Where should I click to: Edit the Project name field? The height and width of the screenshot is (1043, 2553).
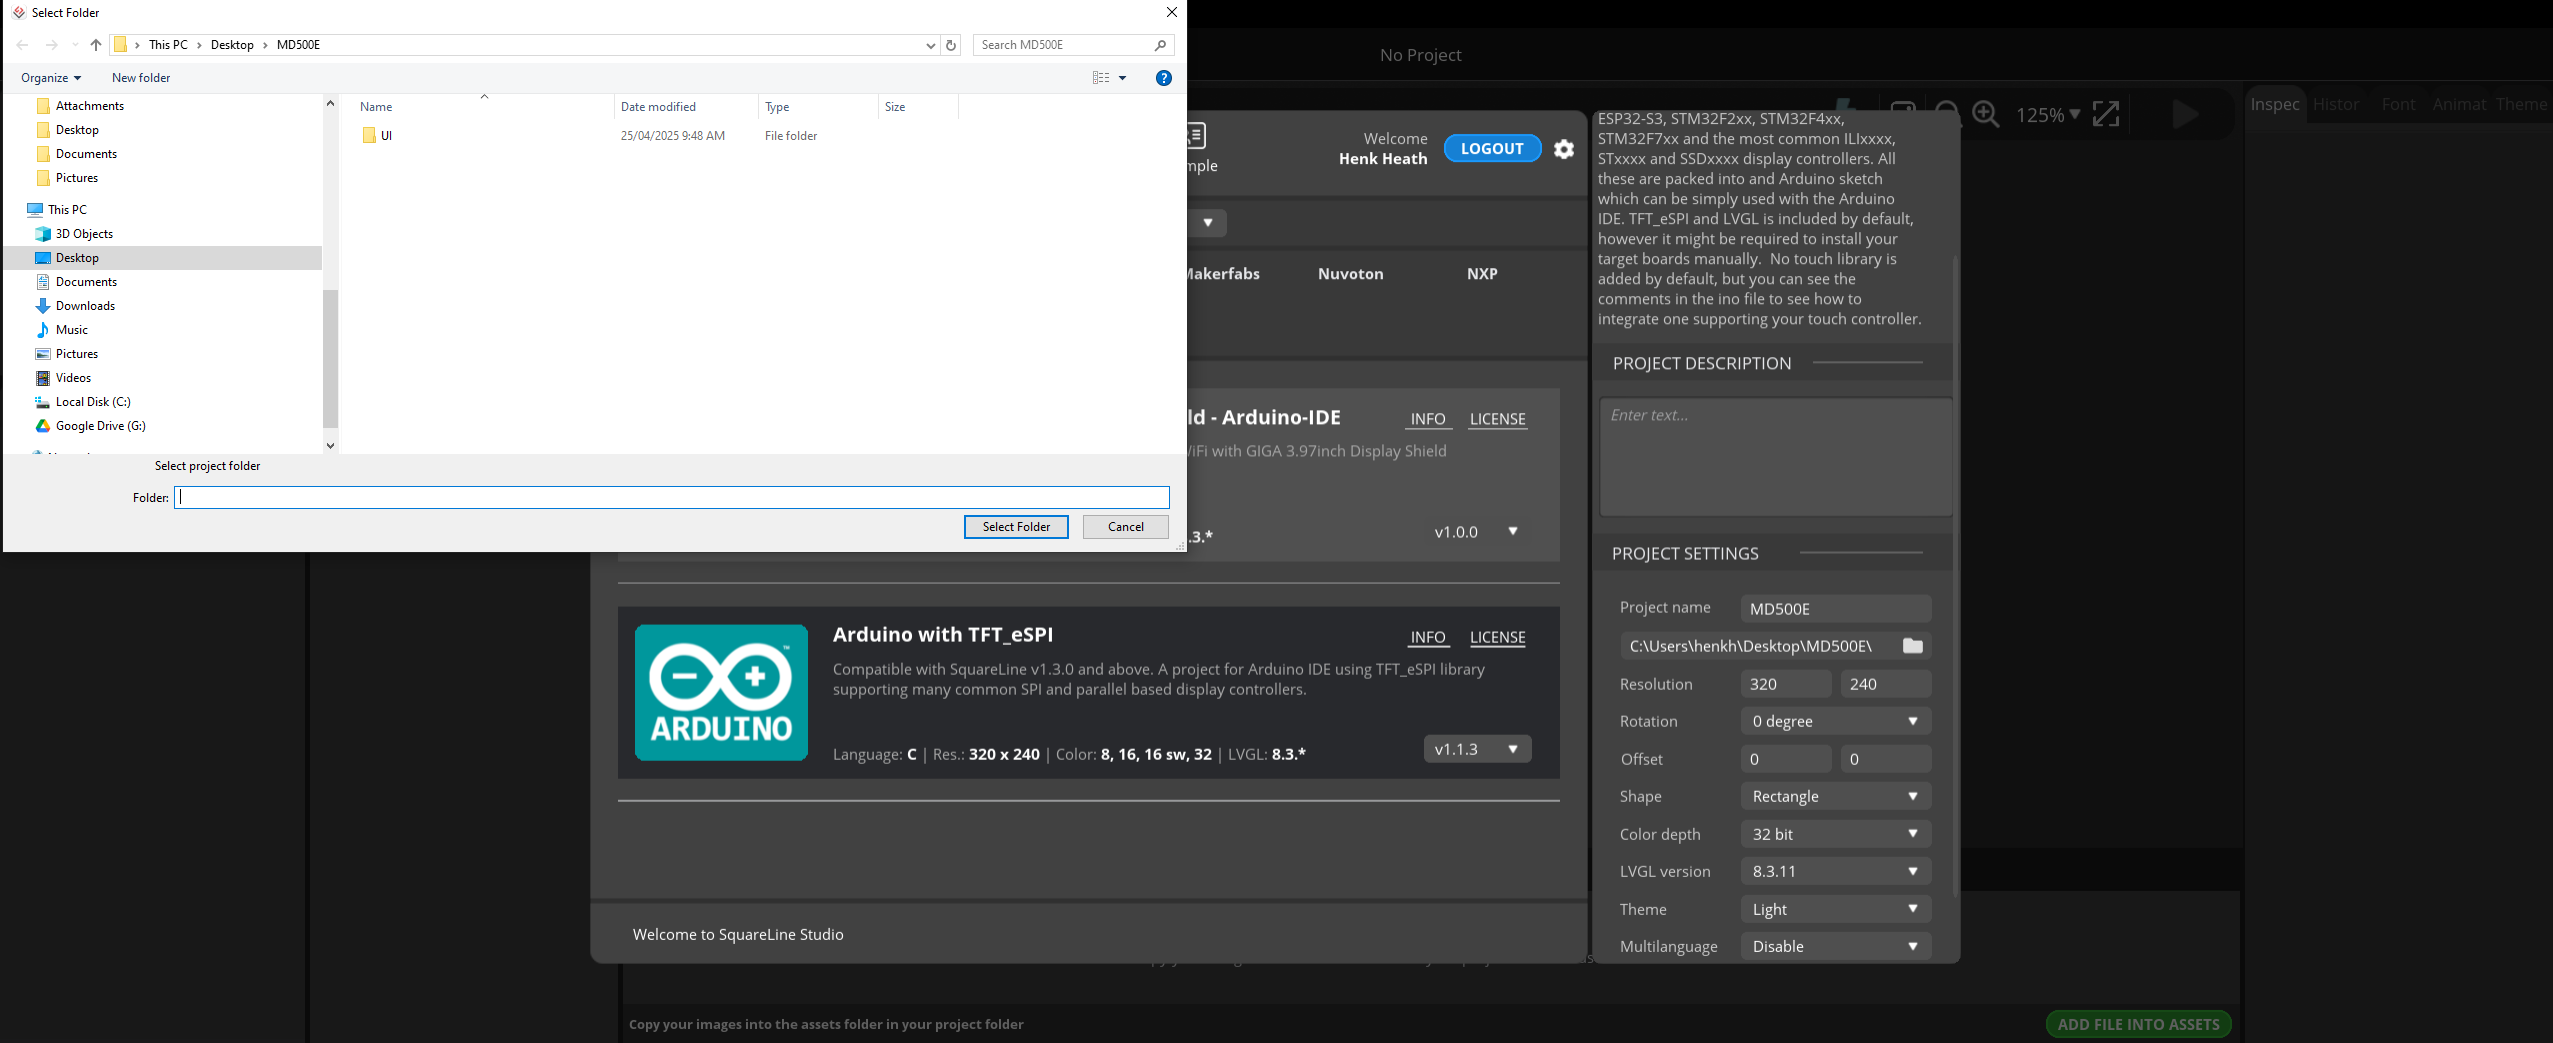(x=1835, y=609)
